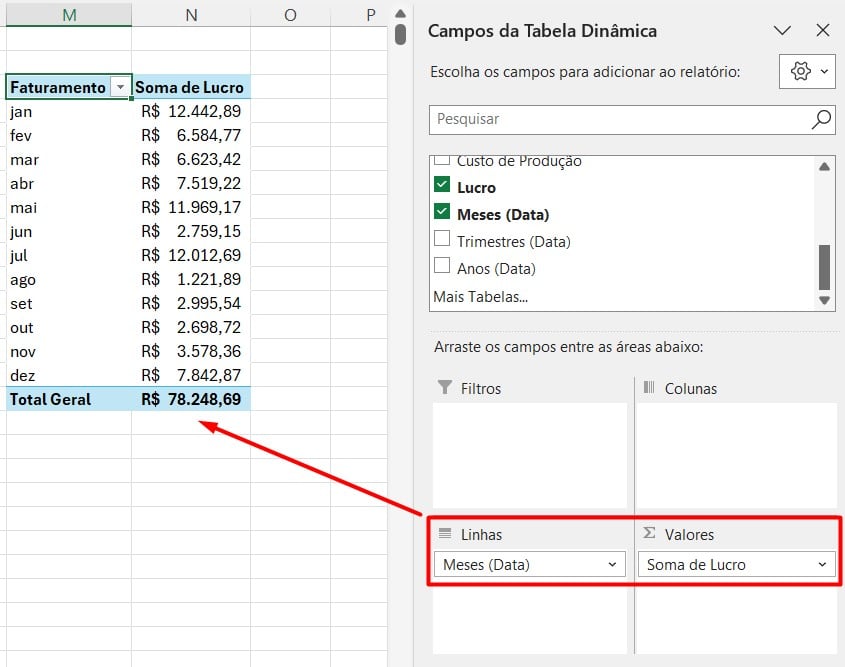Select the cell with R$ 6.623,42

[x=191, y=159]
